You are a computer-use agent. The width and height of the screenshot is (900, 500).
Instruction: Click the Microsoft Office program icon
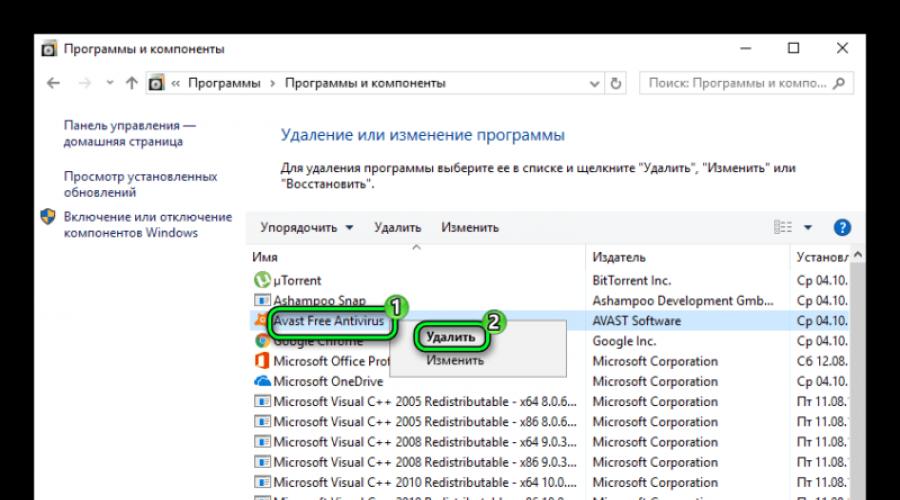click(x=262, y=361)
